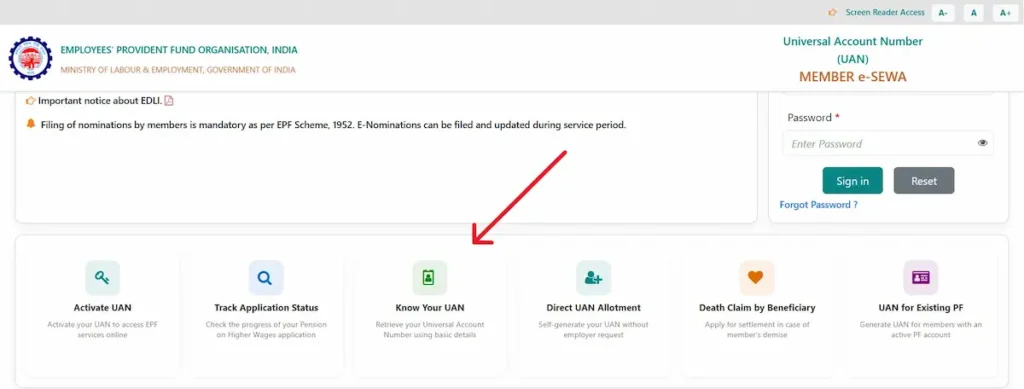Viewport: 1024px width, 389px height.
Task: Click 'Employees' Provident Fund Organisation, India' heading
Action: (179, 50)
